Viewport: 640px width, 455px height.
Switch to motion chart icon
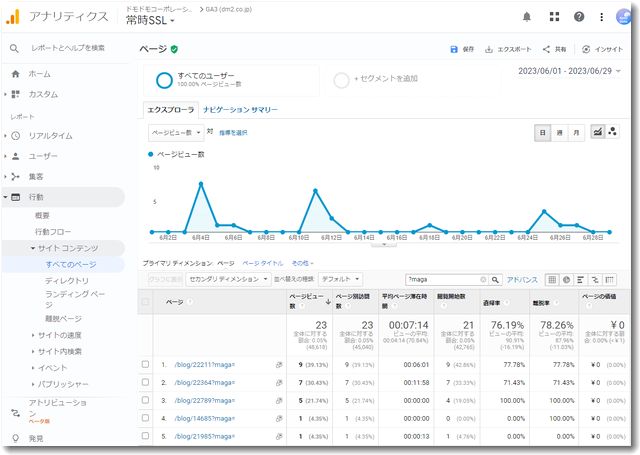click(x=612, y=131)
